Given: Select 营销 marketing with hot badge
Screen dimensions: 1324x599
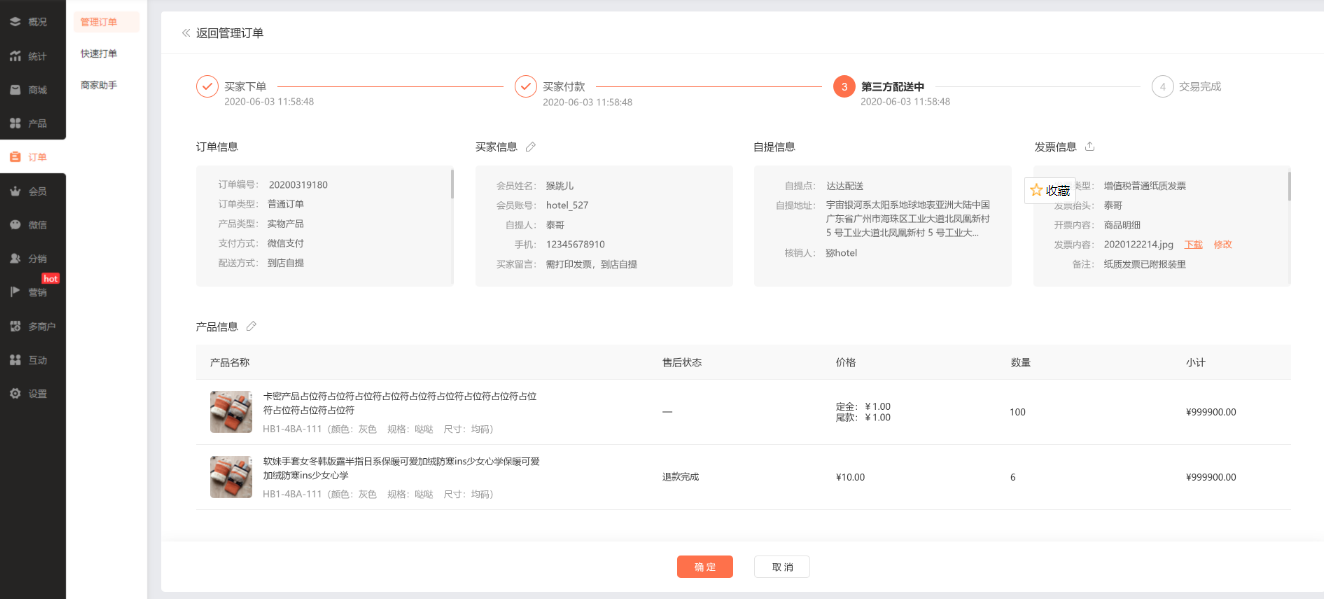Looking at the screenshot, I should [x=32, y=292].
